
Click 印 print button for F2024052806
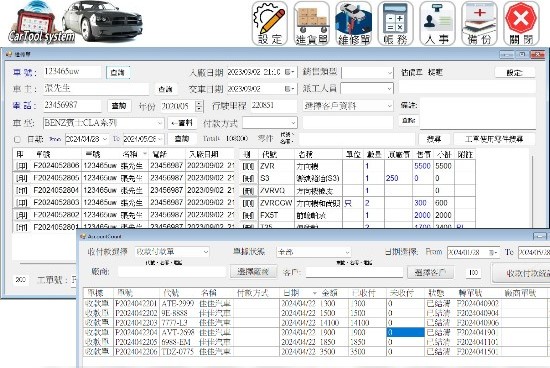21,166
